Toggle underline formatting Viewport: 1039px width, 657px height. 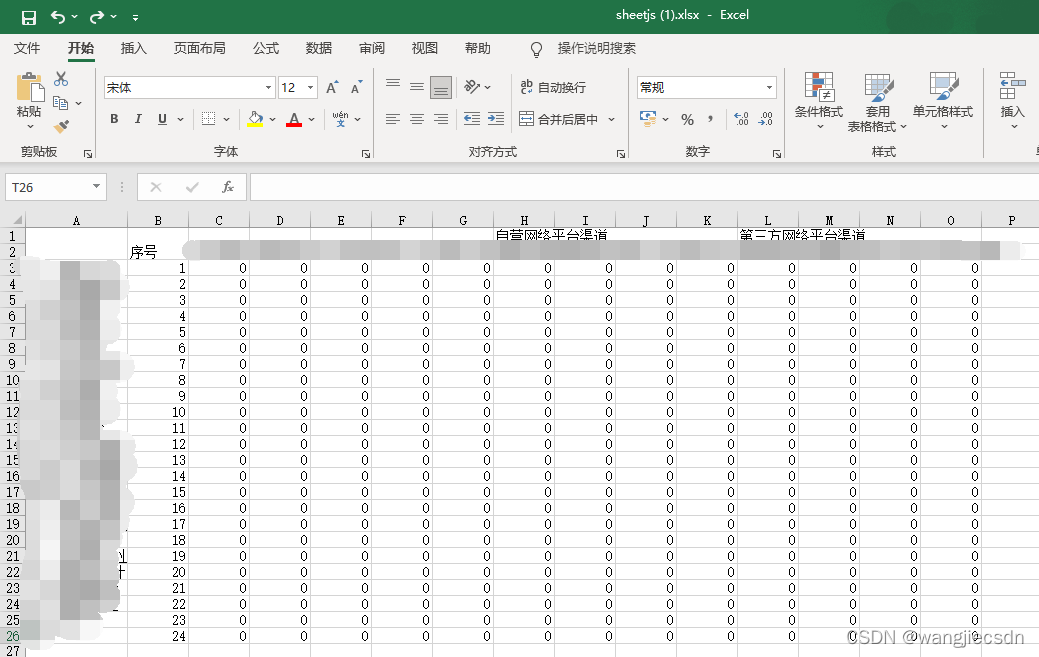point(162,119)
